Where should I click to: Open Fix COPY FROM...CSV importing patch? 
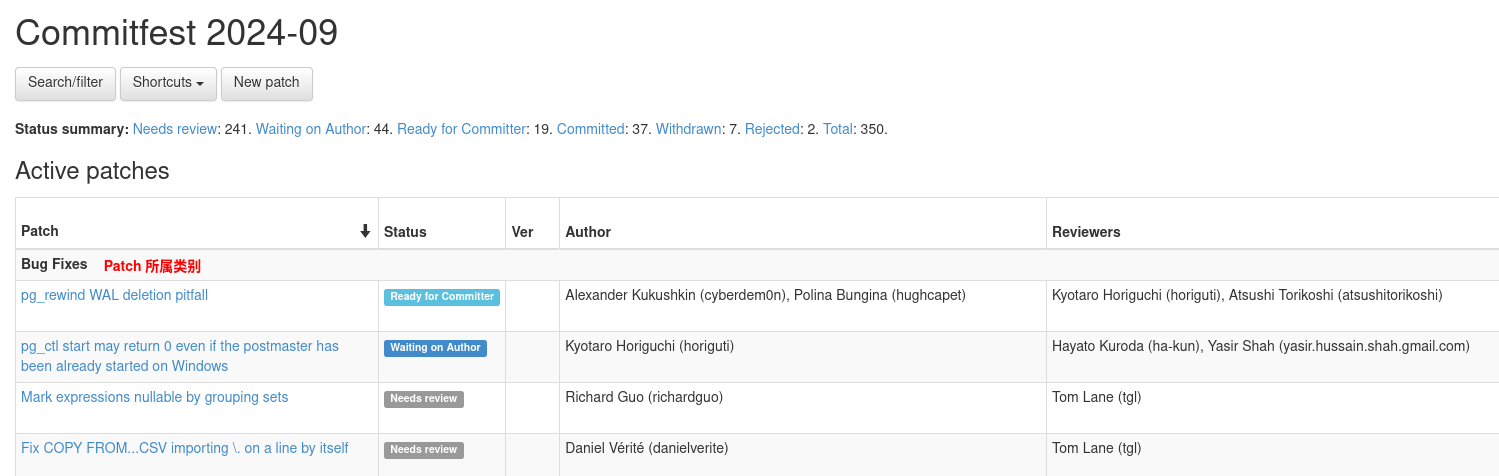[x=184, y=448]
